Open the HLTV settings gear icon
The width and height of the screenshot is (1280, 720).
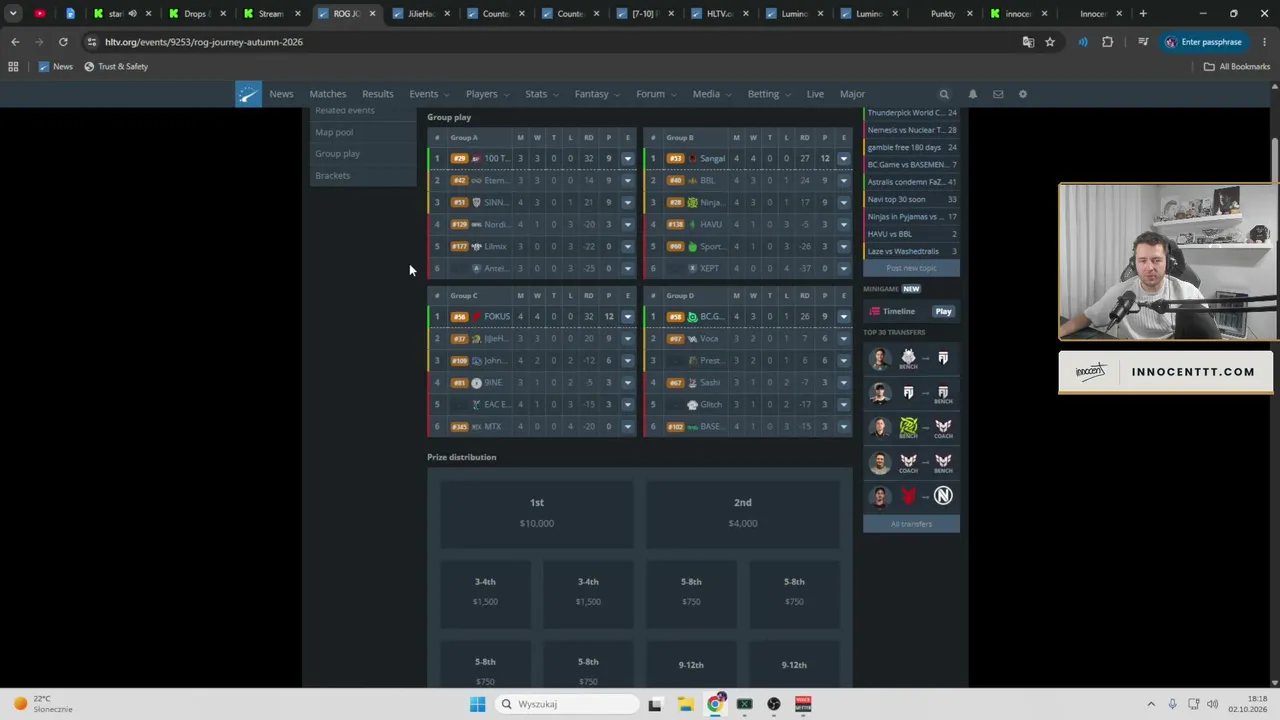(1022, 94)
